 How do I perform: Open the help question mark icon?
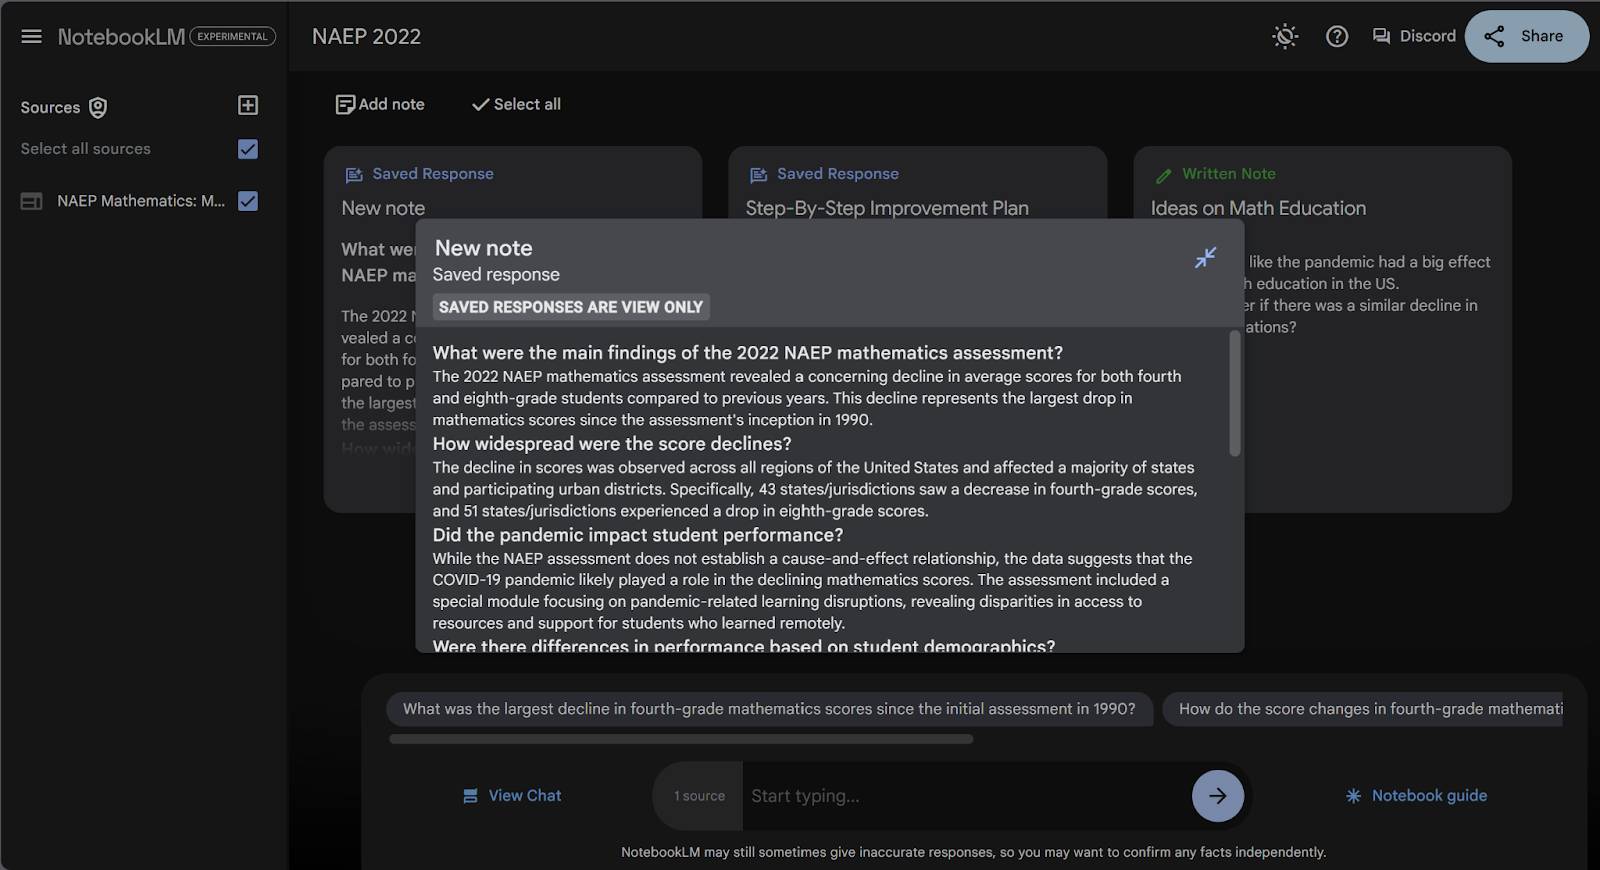pyautogui.click(x=1337, y=36)
